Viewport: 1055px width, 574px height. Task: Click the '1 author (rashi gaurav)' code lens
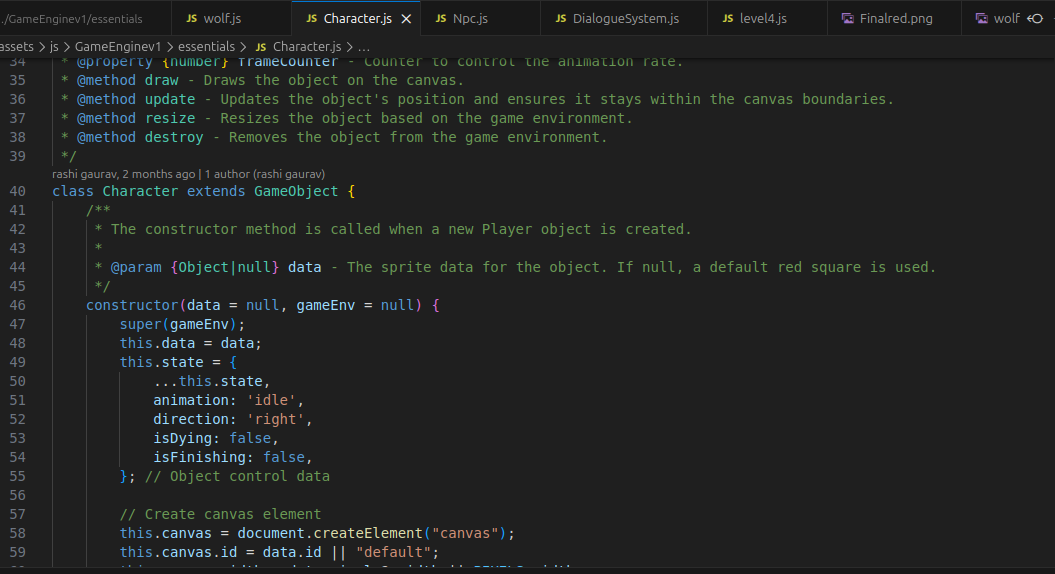tap(264, 174)
